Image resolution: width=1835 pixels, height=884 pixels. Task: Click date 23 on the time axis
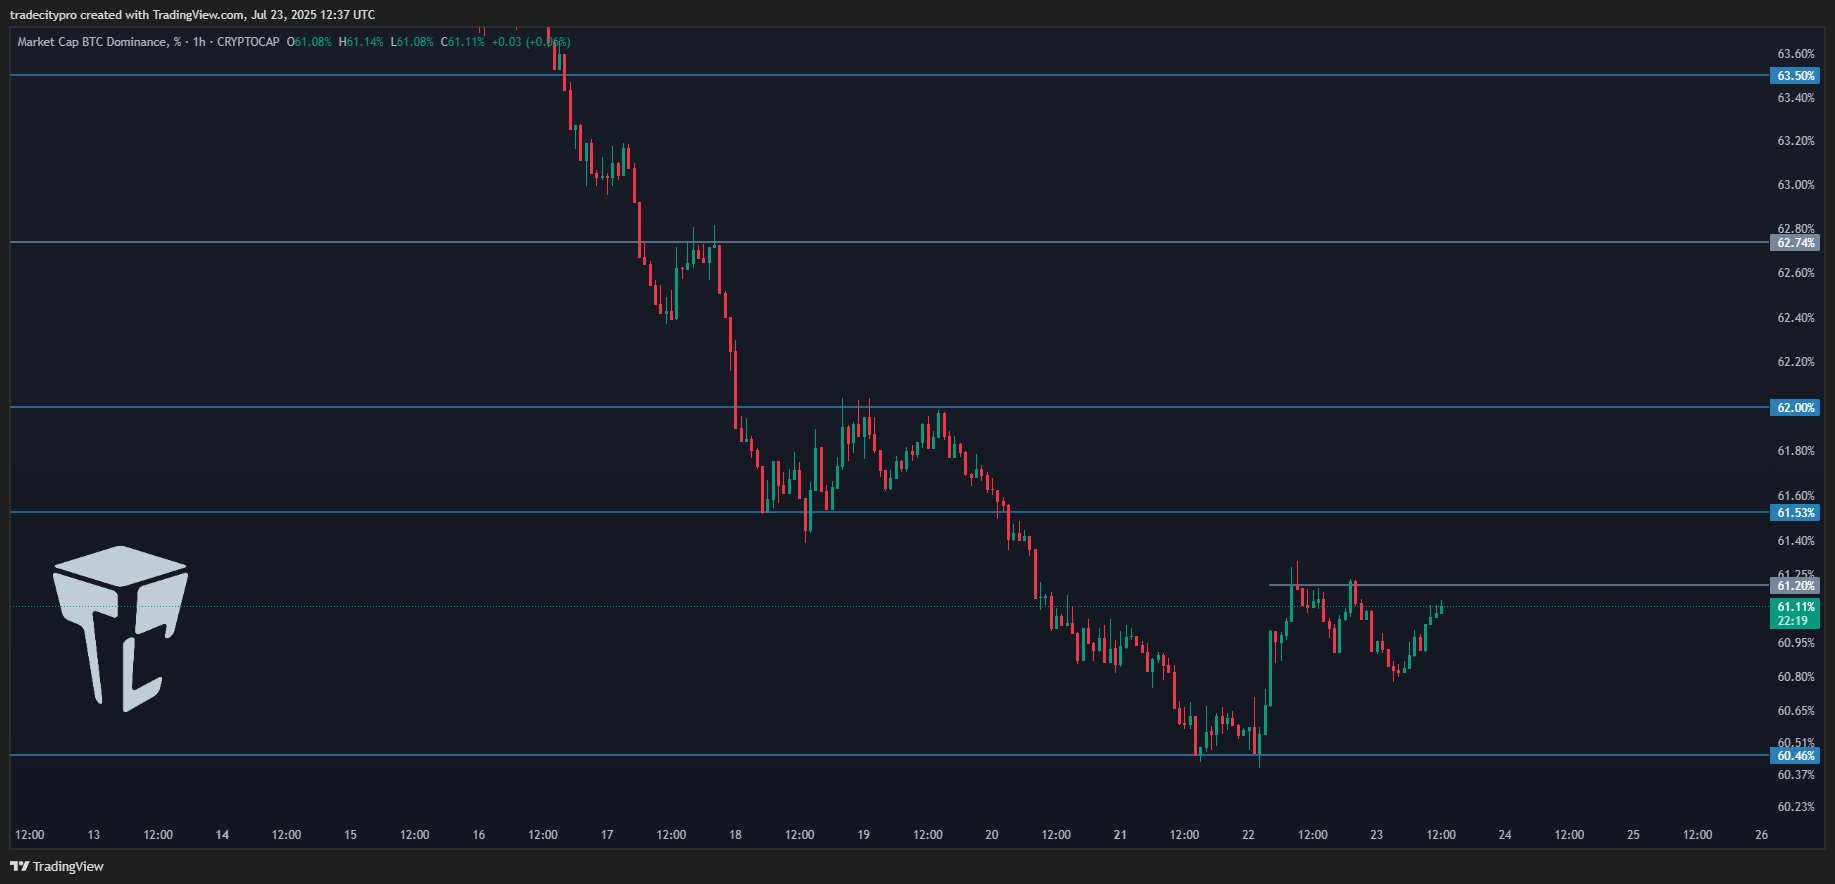[x=1377, y=835]
